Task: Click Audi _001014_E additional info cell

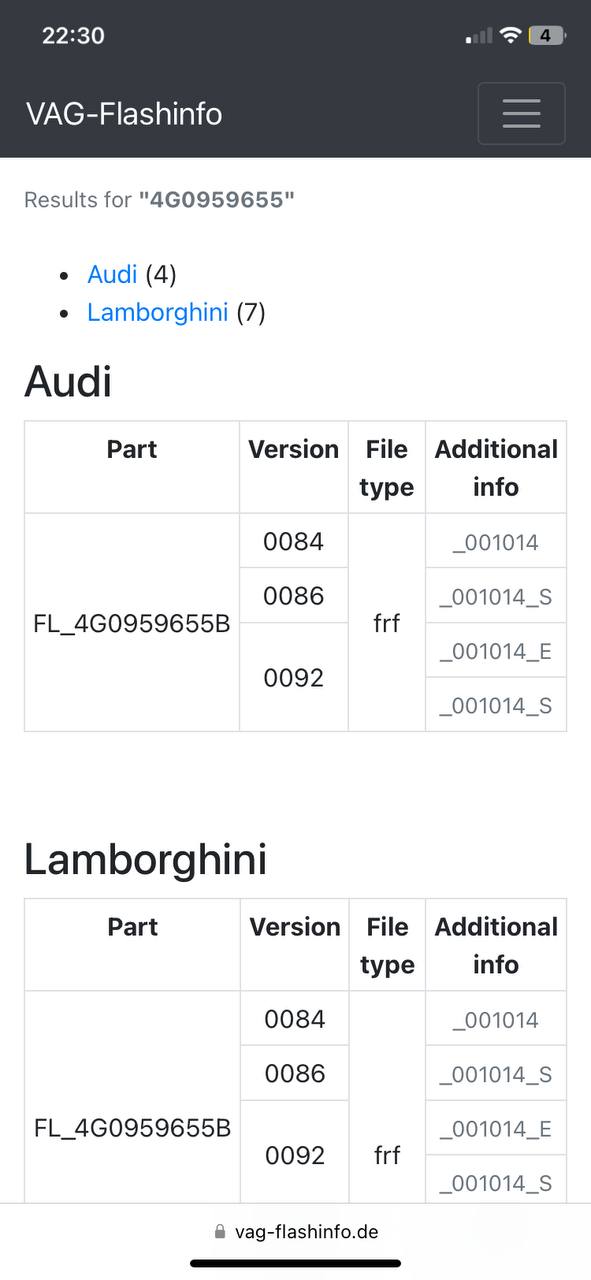Action: pyautogui.click(x=496, y=650)
